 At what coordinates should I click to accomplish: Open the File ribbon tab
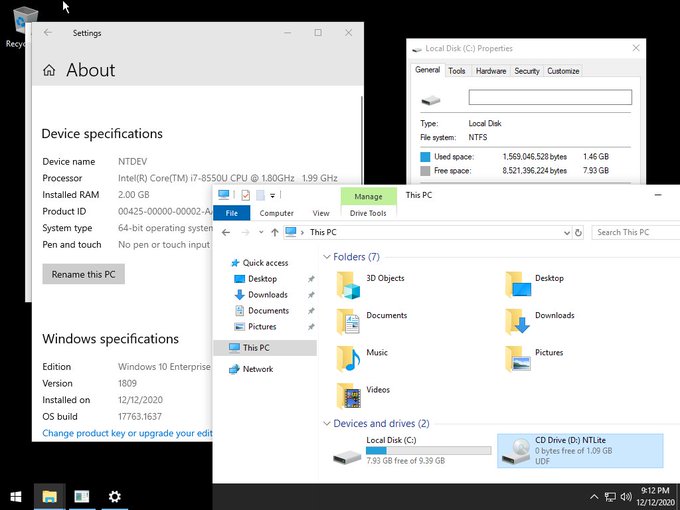click(x=232, y=213)
